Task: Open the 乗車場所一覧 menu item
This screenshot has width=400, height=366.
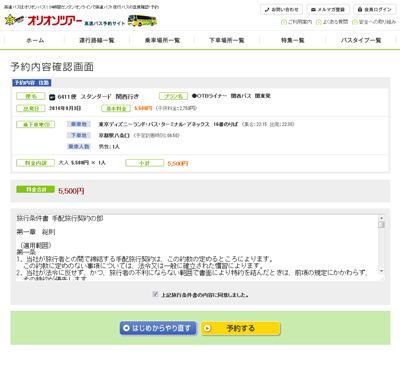Action: click(162, 40)
